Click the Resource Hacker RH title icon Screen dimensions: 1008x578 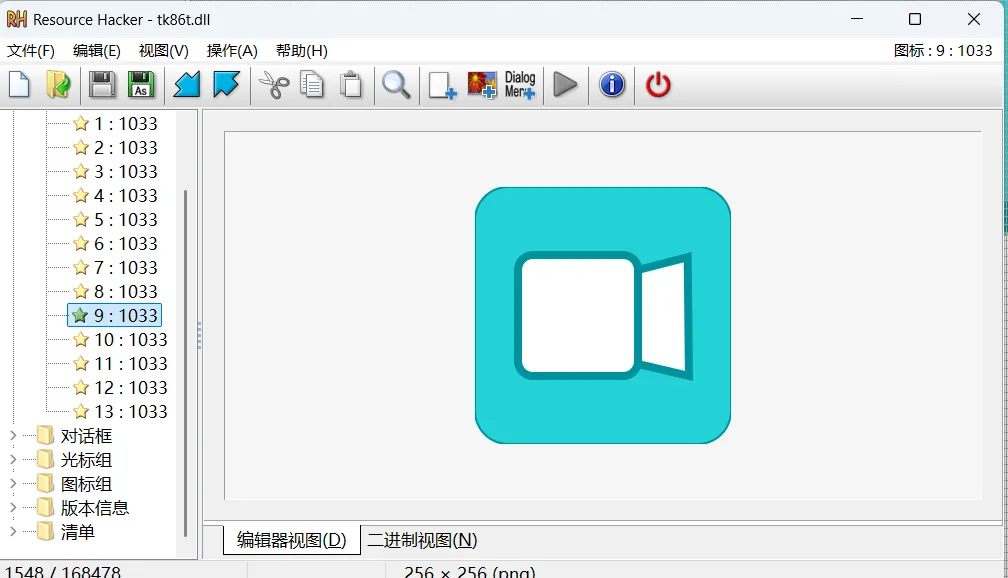[17, 20]
